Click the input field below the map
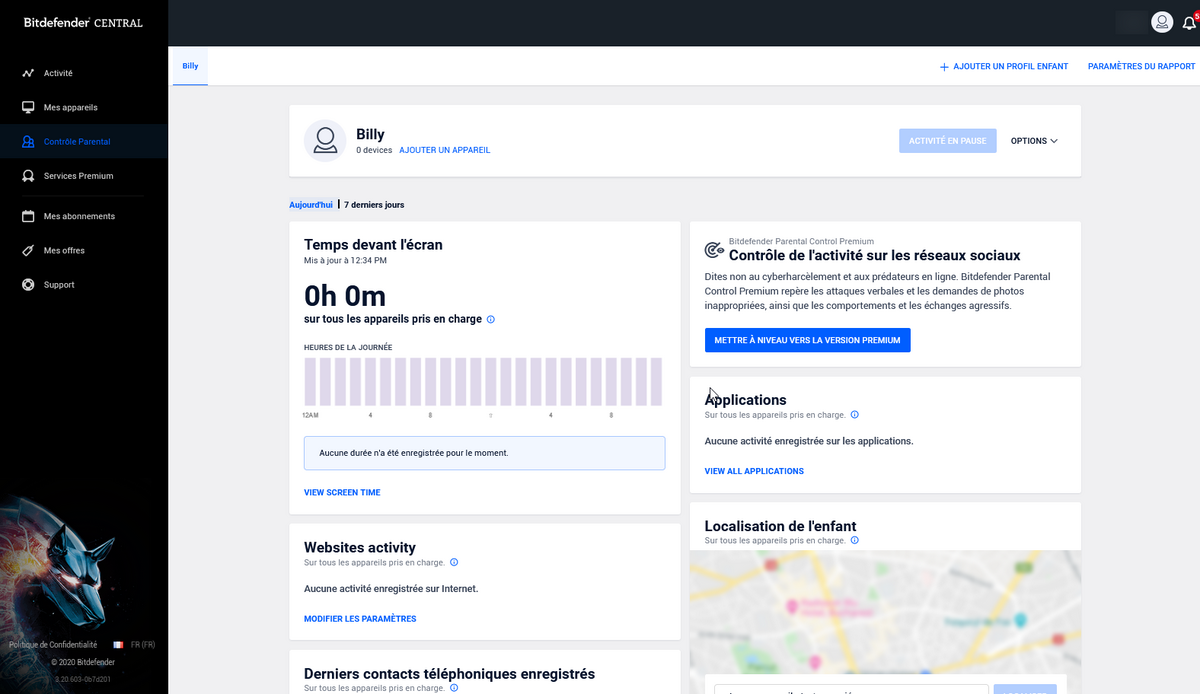1200x694 pixels. click(x=852, y=689)
